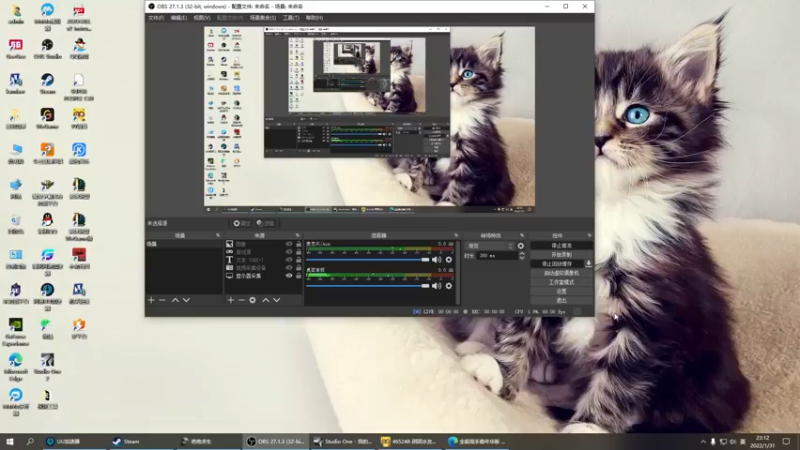Remove the selected source with minus icon
The width and height of the screenshot is (800, 450).
241,300
